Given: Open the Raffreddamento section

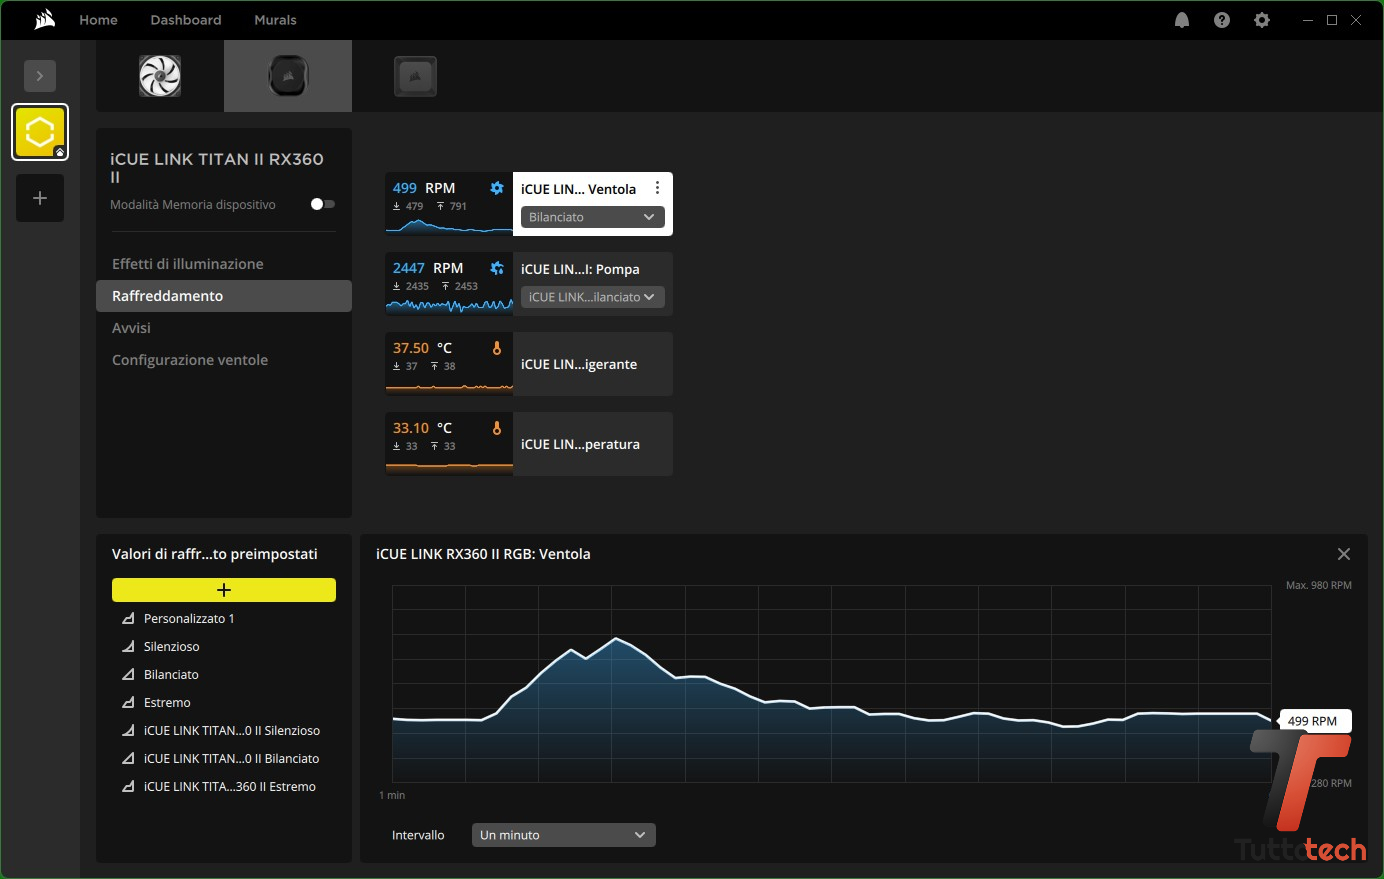Looking at the screenshot, I should (224, 296).
